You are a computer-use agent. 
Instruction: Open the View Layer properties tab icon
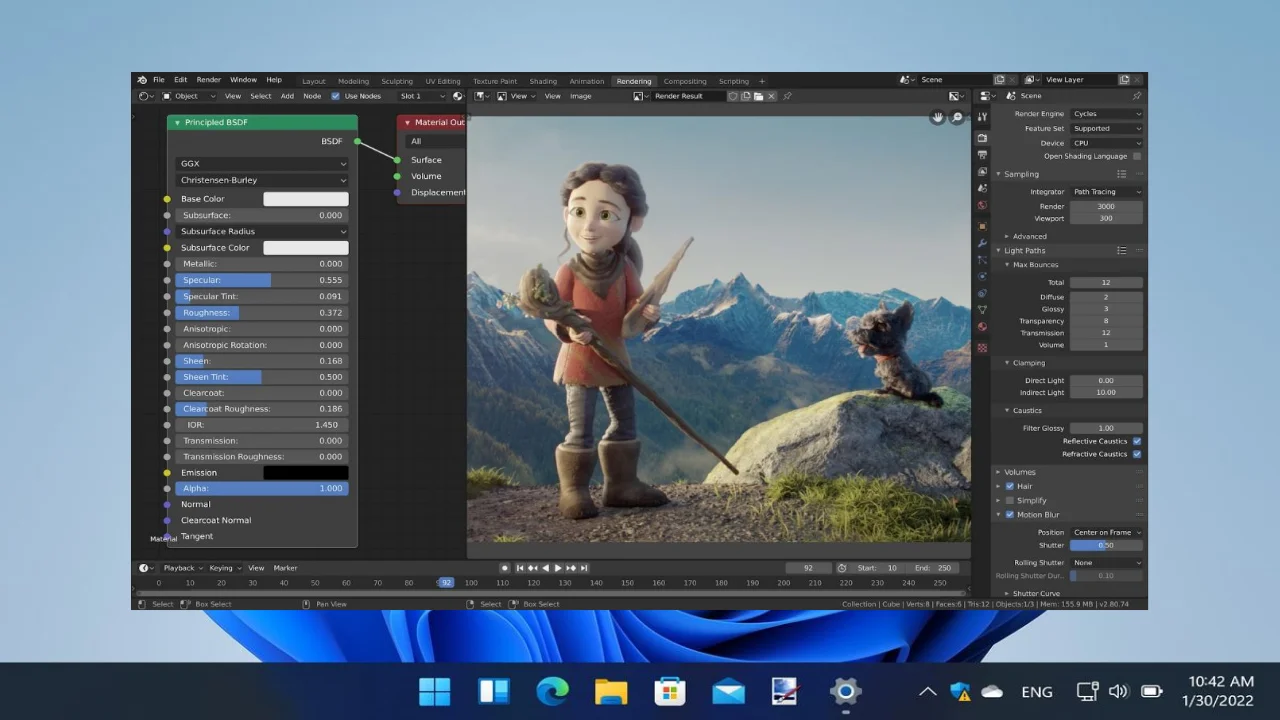click(x=982, y=172)
